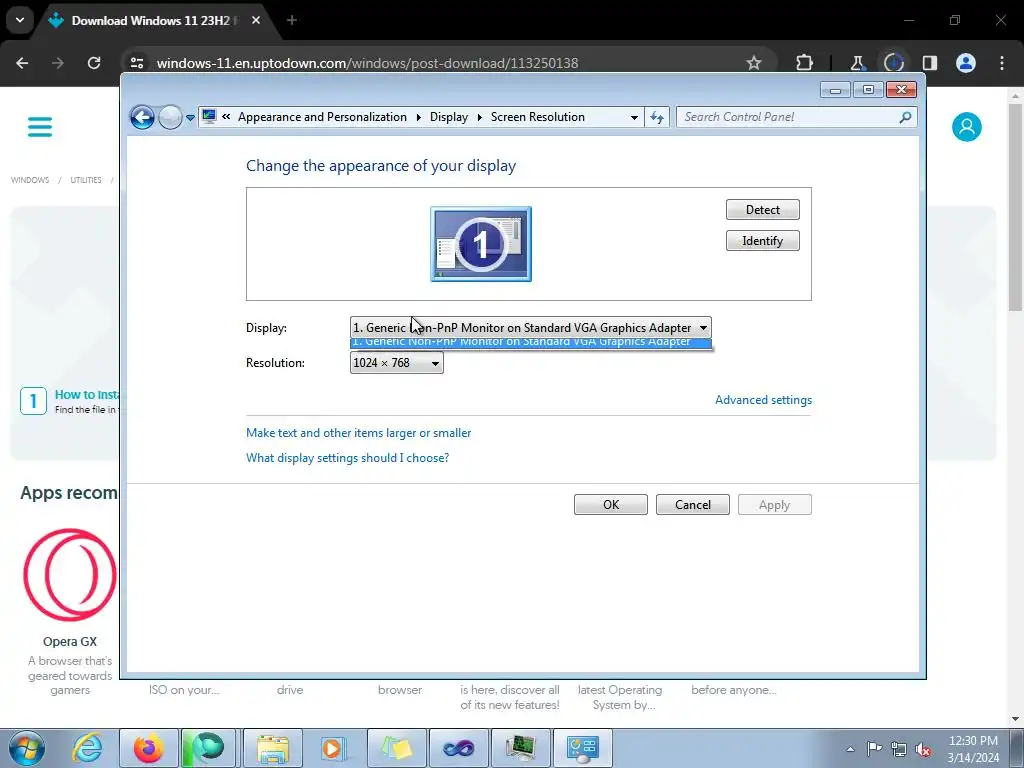The image size is (1024, 768).
Task: Open the Chrome tab search dropdown
Action: 20,20
